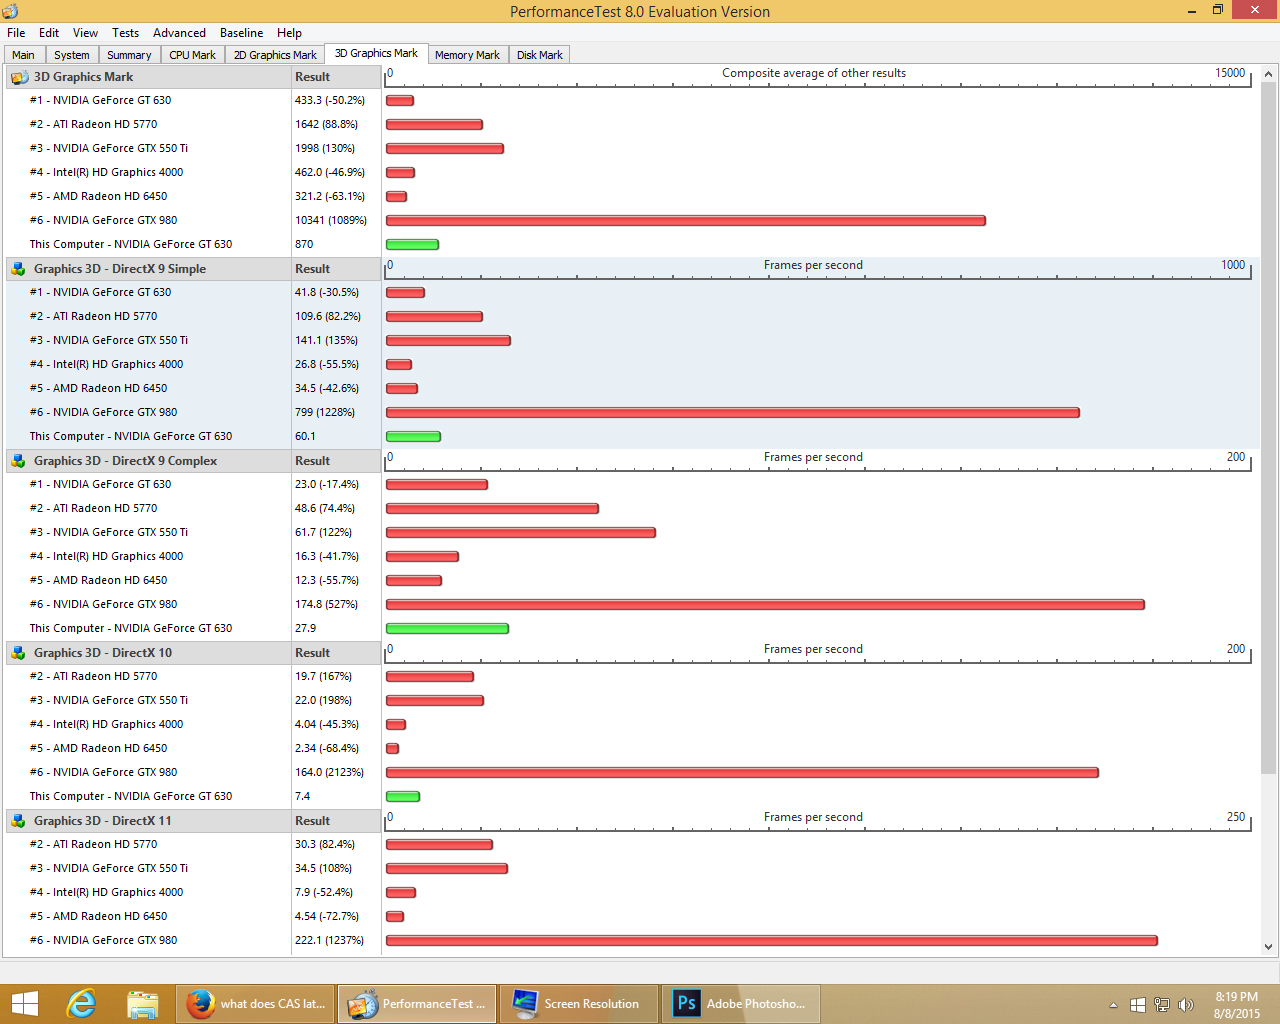Click the scrollbar up arrow
1280x1024 pixels.
coord(1269,74)
